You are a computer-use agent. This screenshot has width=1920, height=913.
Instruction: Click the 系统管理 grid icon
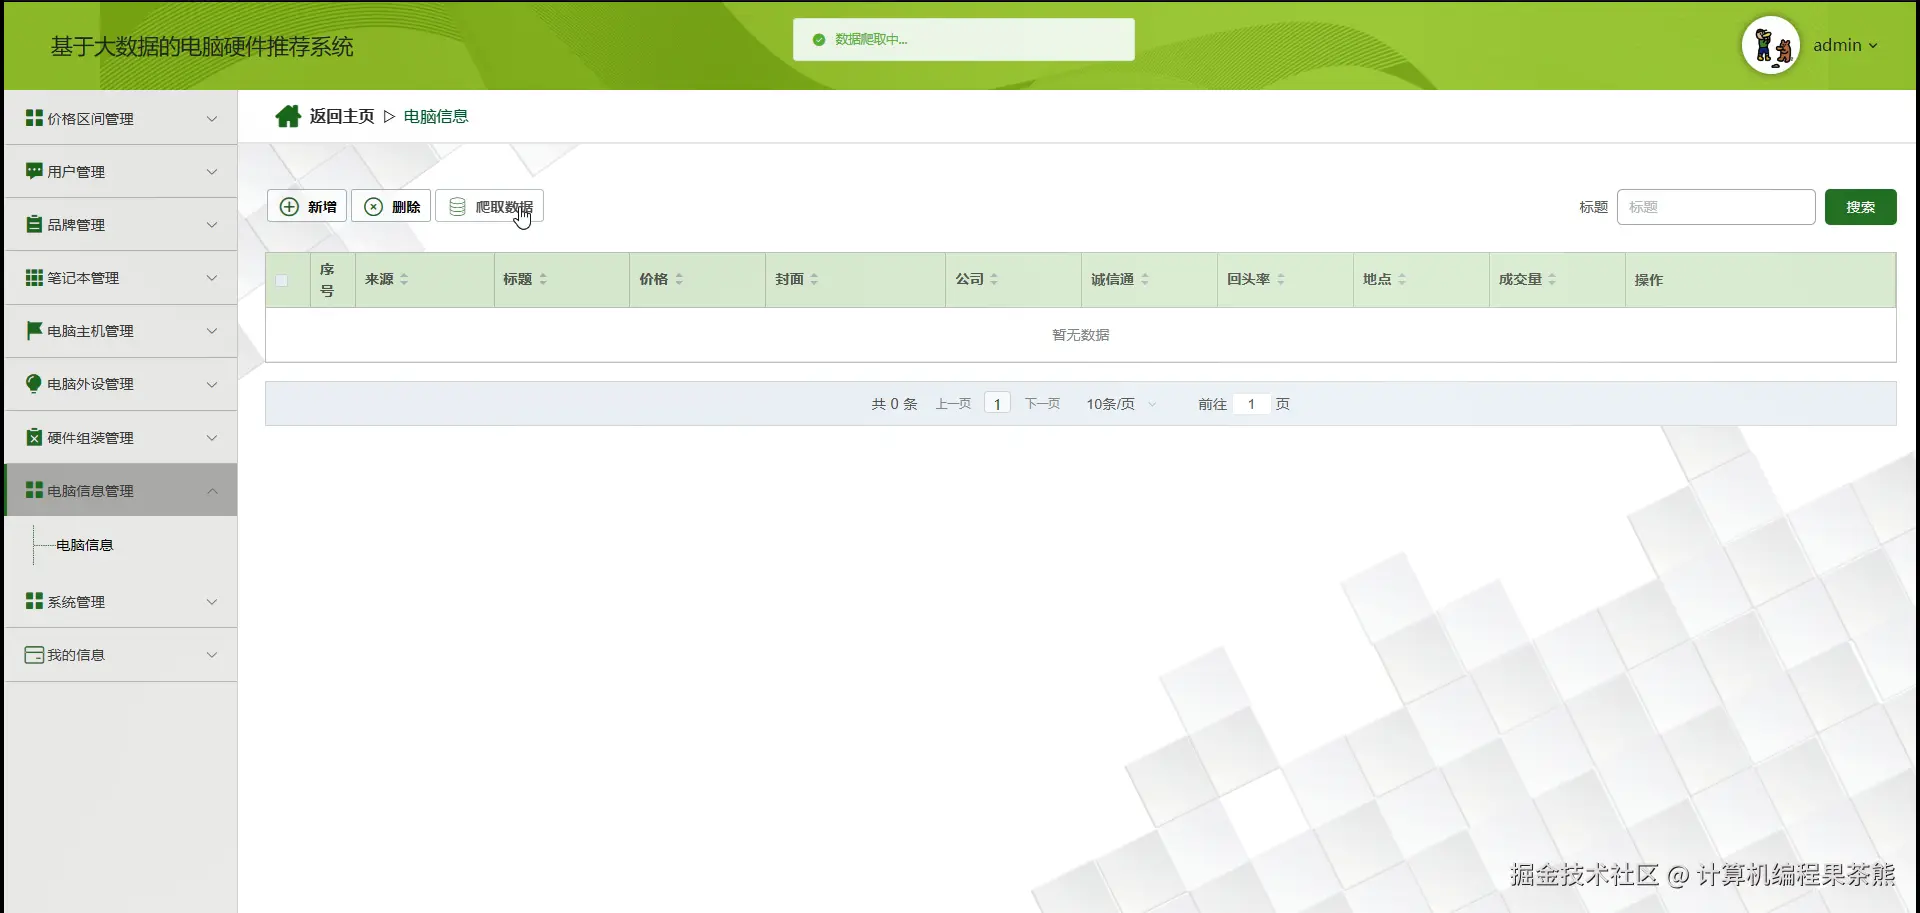pyautogui.click(x=34, y=601)
